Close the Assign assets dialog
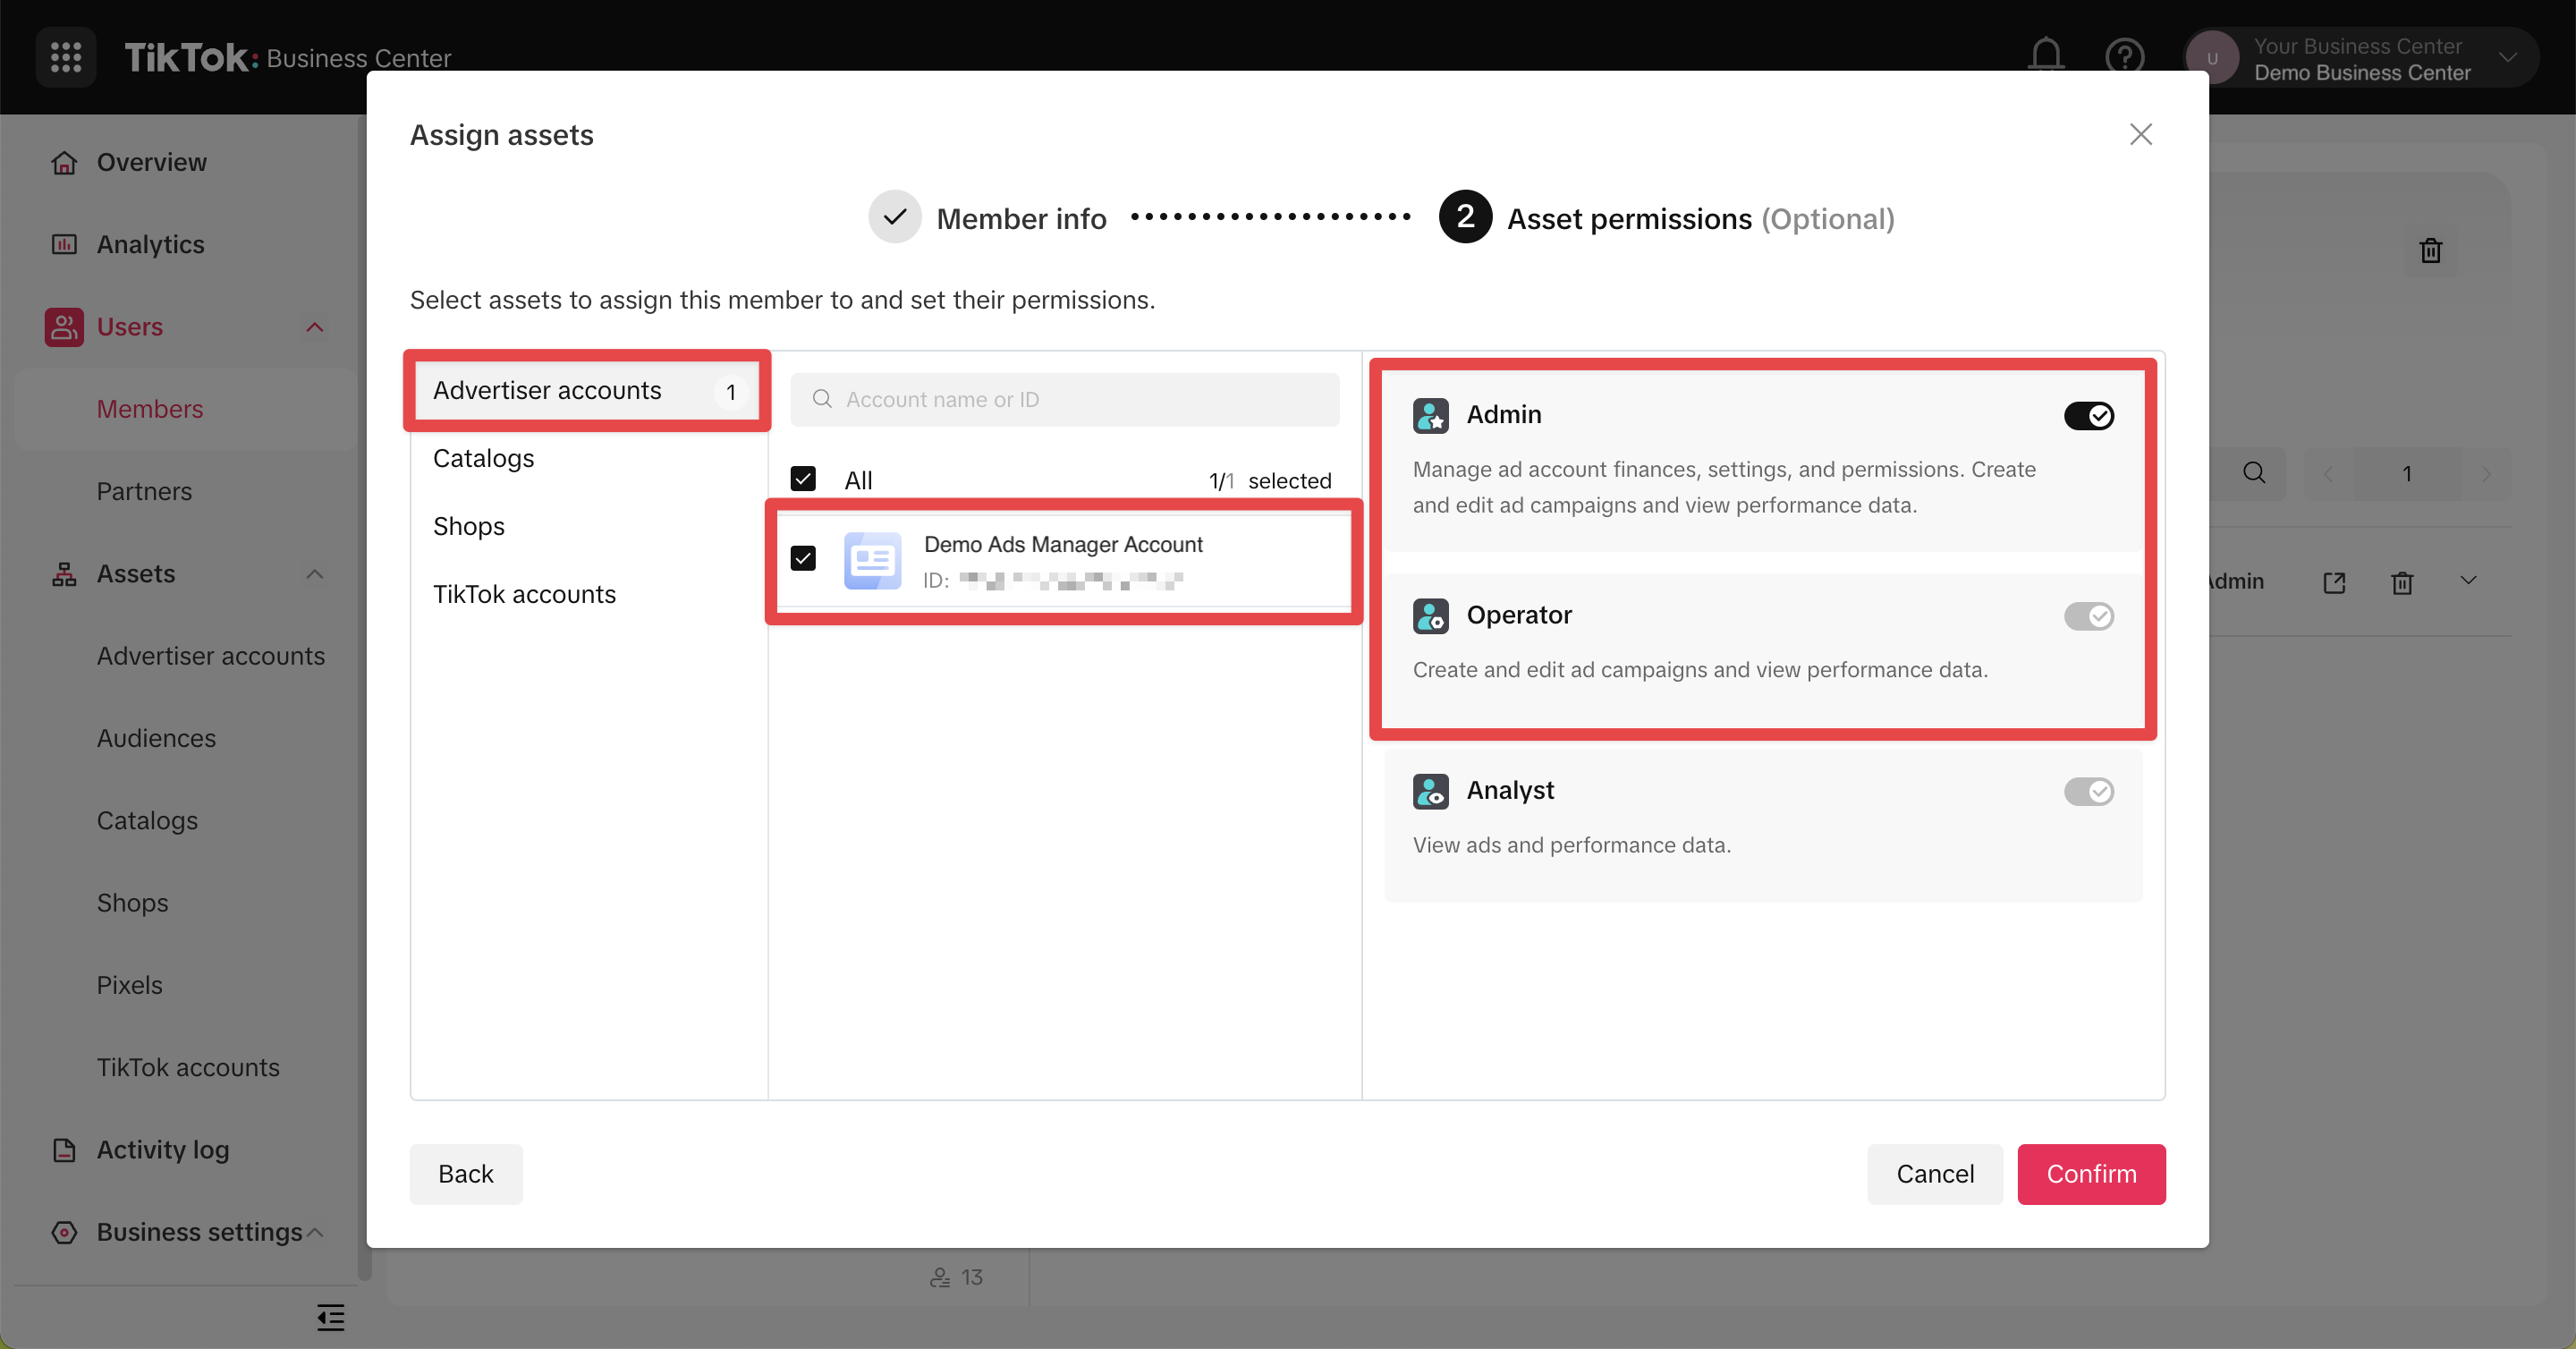Viewport: 2576px width, 1349px height. click(2140, 134)
